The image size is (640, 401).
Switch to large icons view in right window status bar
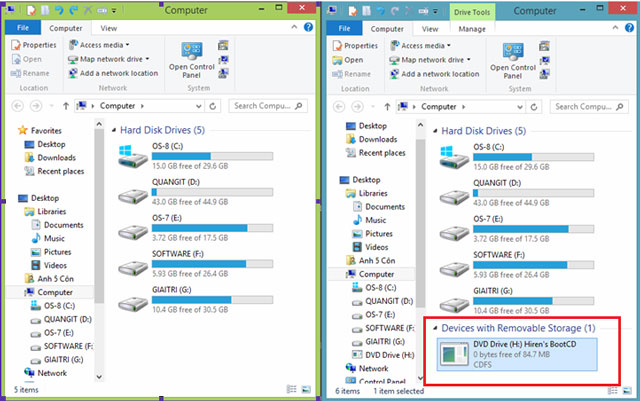(627, 391)
